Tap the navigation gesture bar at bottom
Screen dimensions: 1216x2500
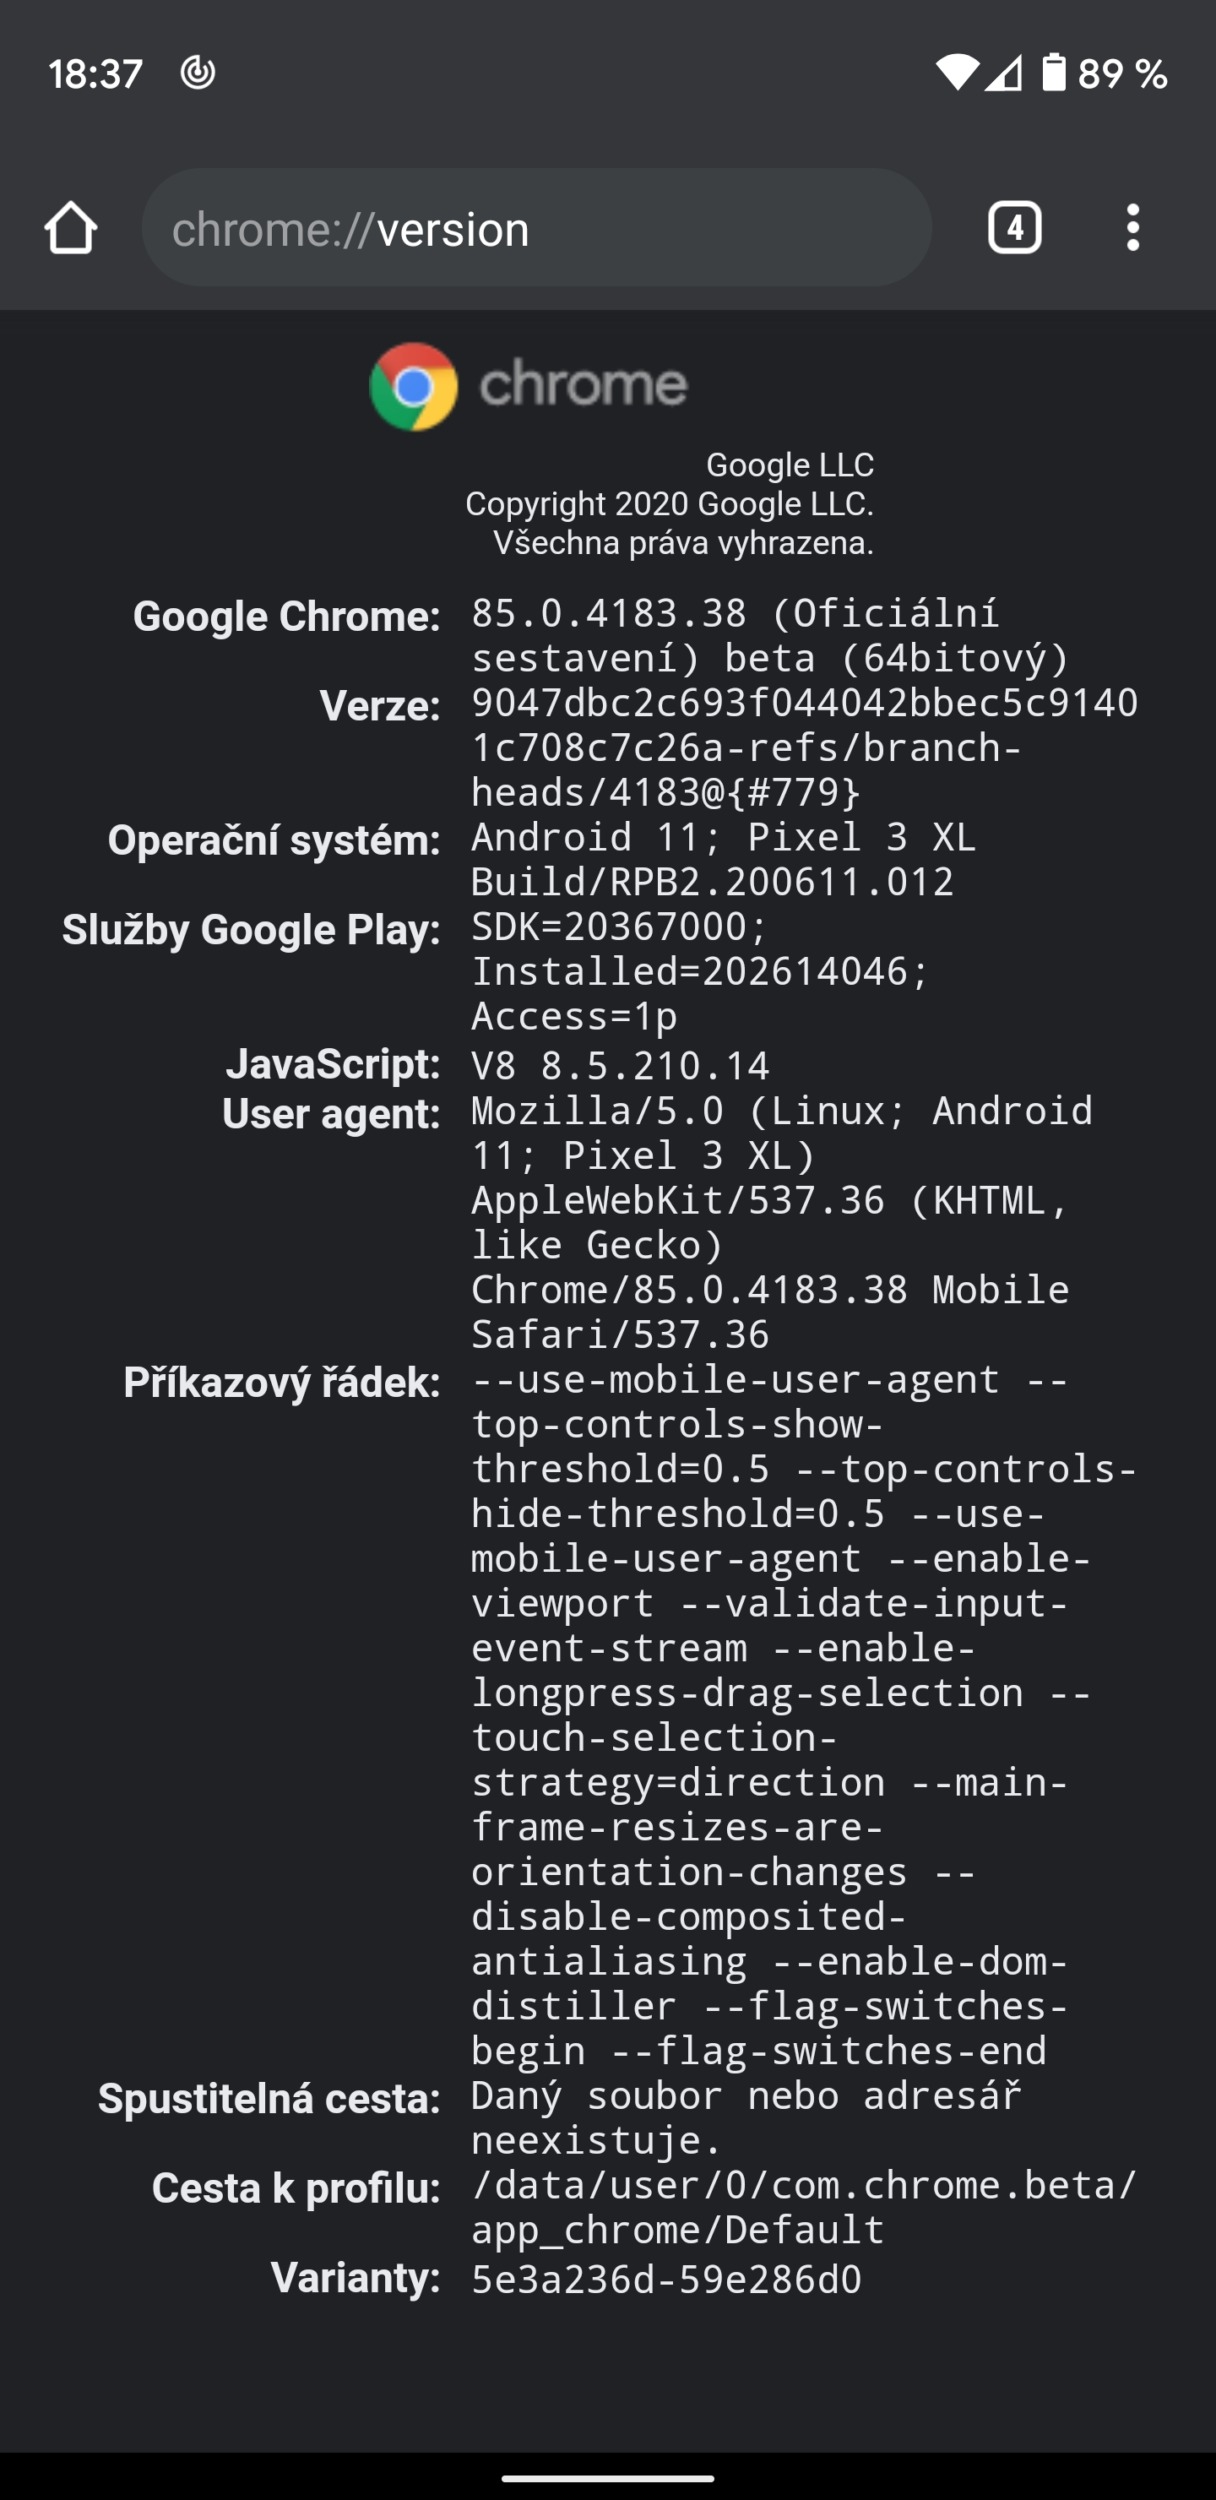click(x=607, y=2478)
